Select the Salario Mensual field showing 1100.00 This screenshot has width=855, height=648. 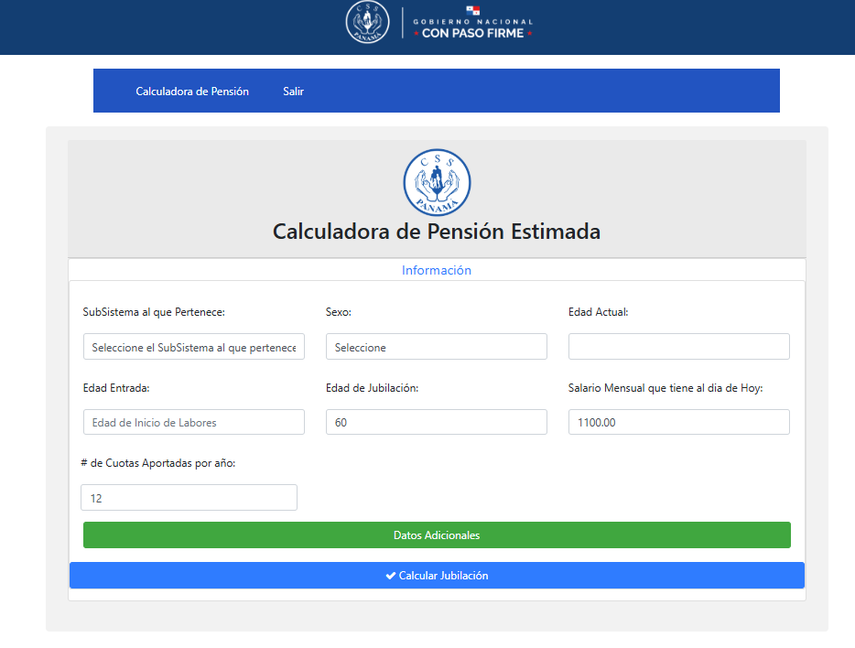tap(678, 421)
